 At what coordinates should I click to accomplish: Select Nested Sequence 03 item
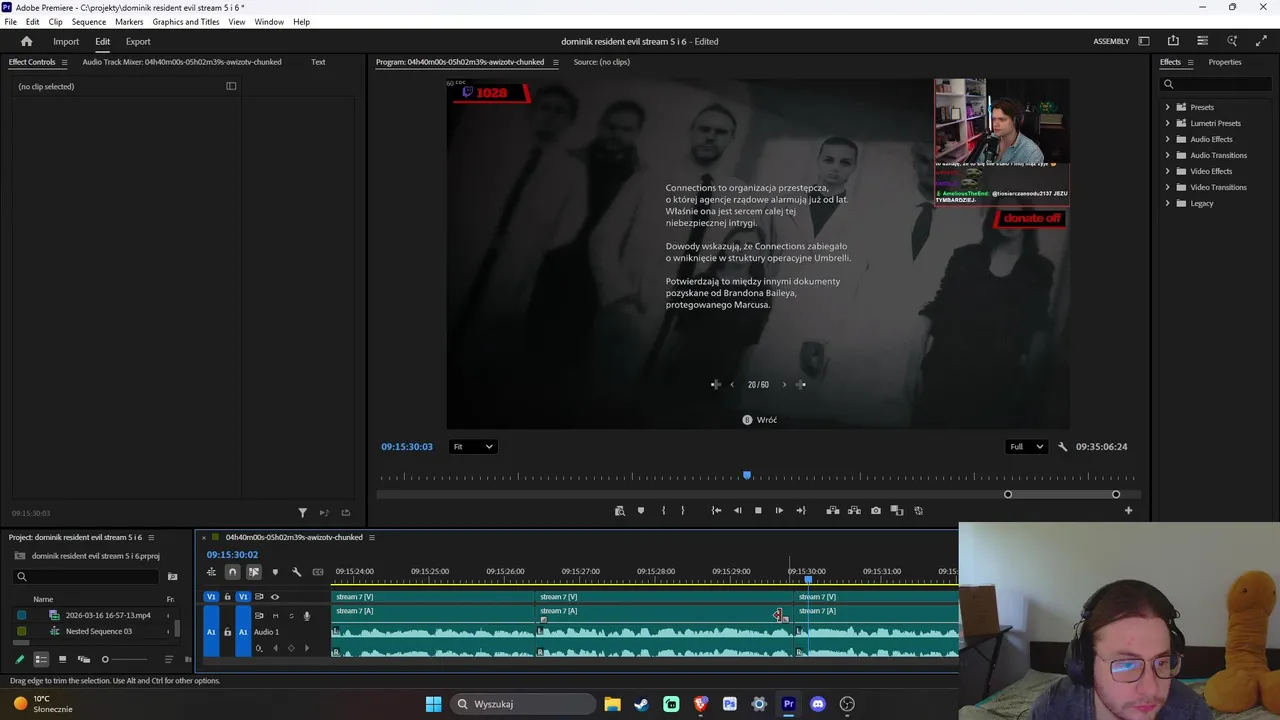pyautogui.click(x=99, y=631)
